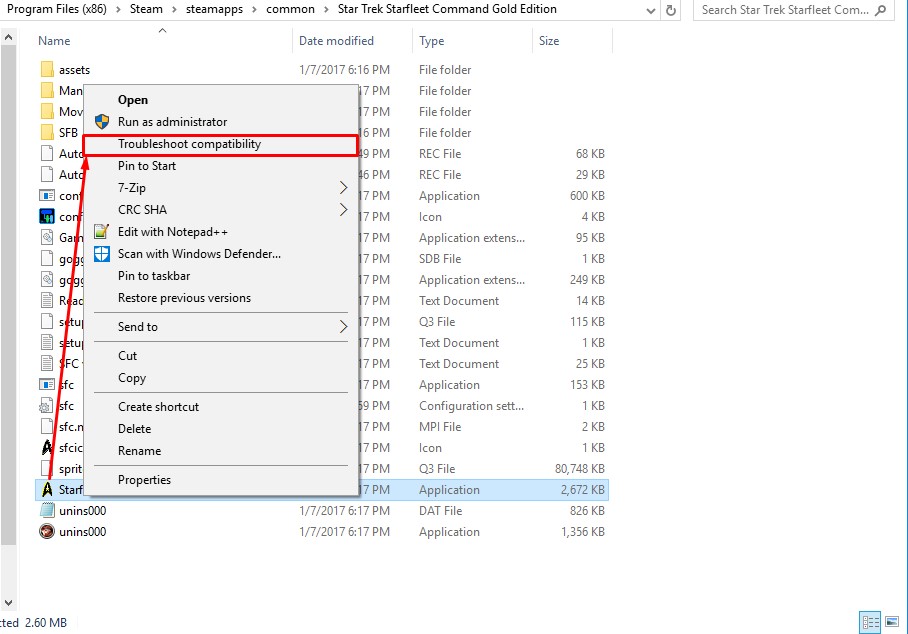Sort by Type column header

tap(431, 41)
